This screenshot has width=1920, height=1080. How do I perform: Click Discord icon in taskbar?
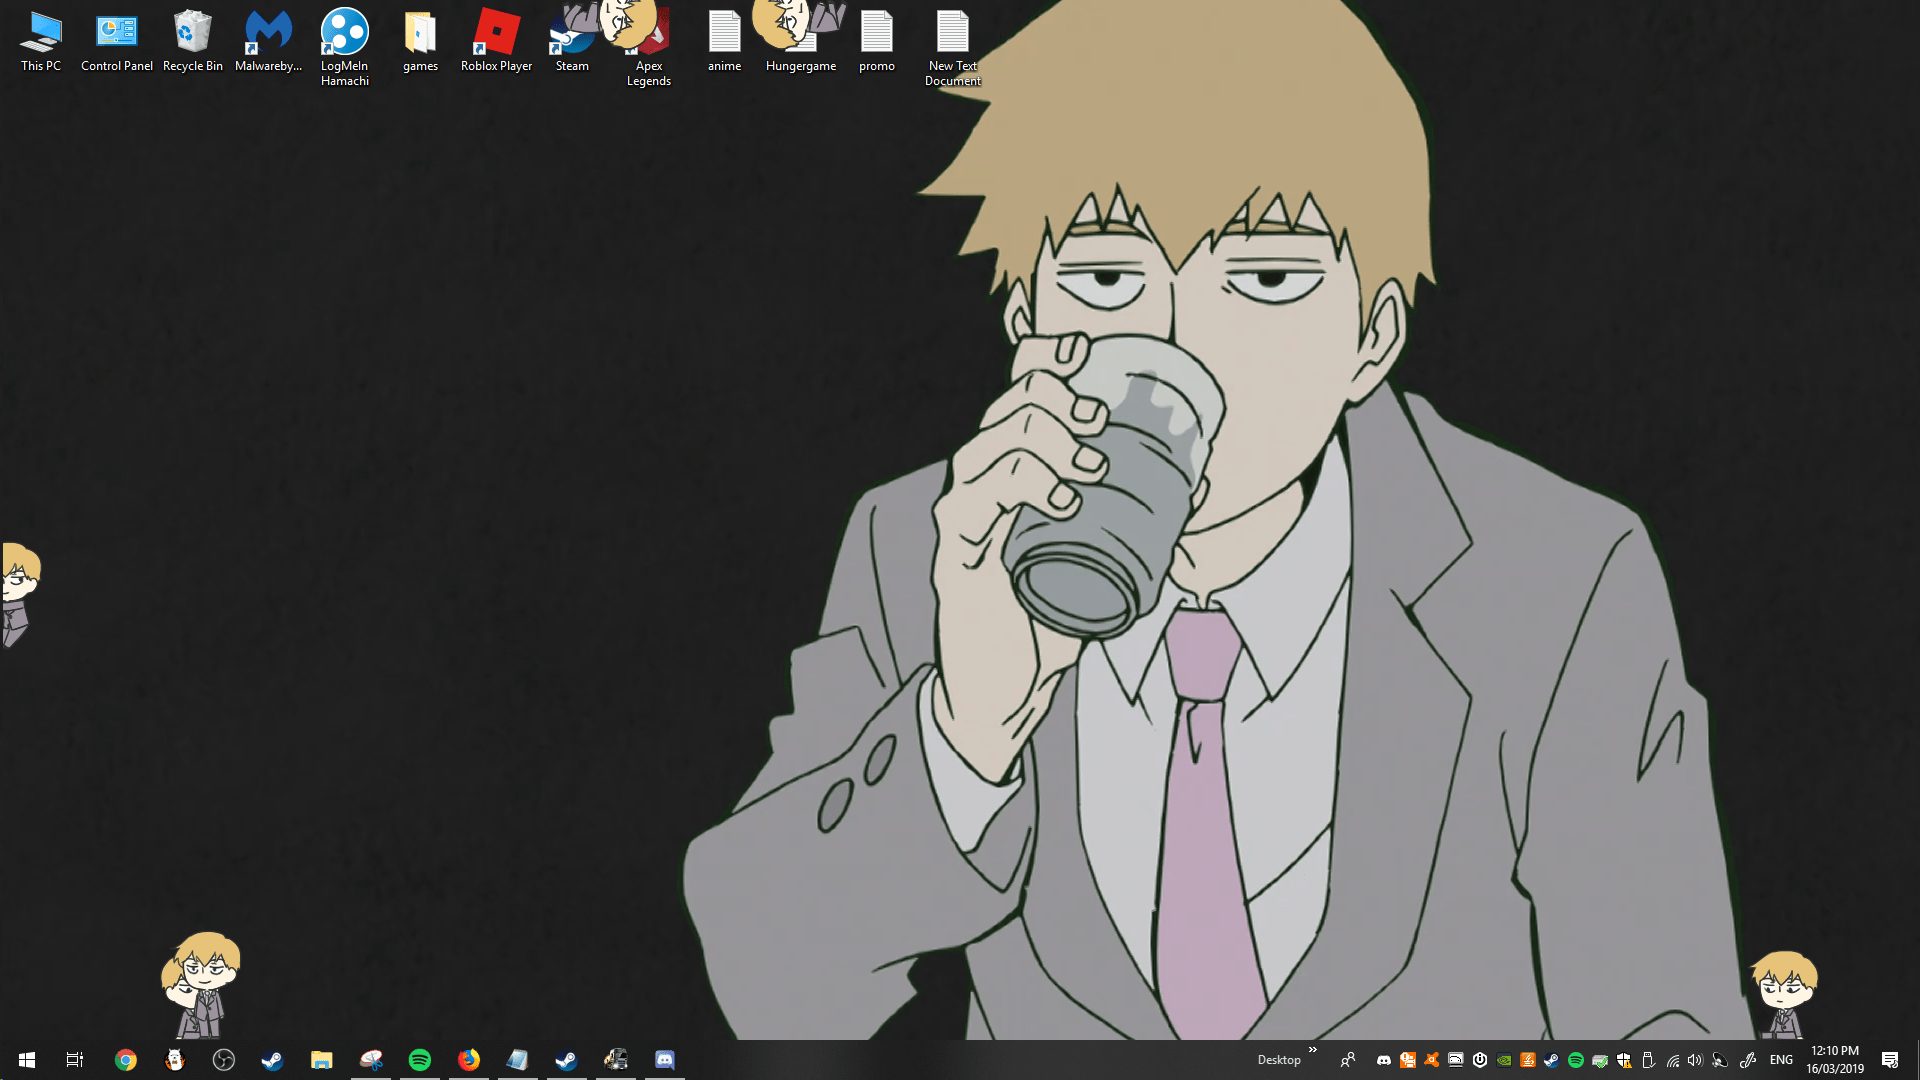[x=665, y=1060]
